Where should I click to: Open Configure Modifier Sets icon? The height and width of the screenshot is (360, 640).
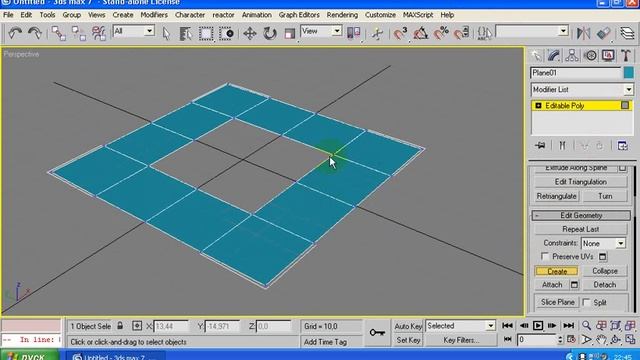(x=622, y=146)
